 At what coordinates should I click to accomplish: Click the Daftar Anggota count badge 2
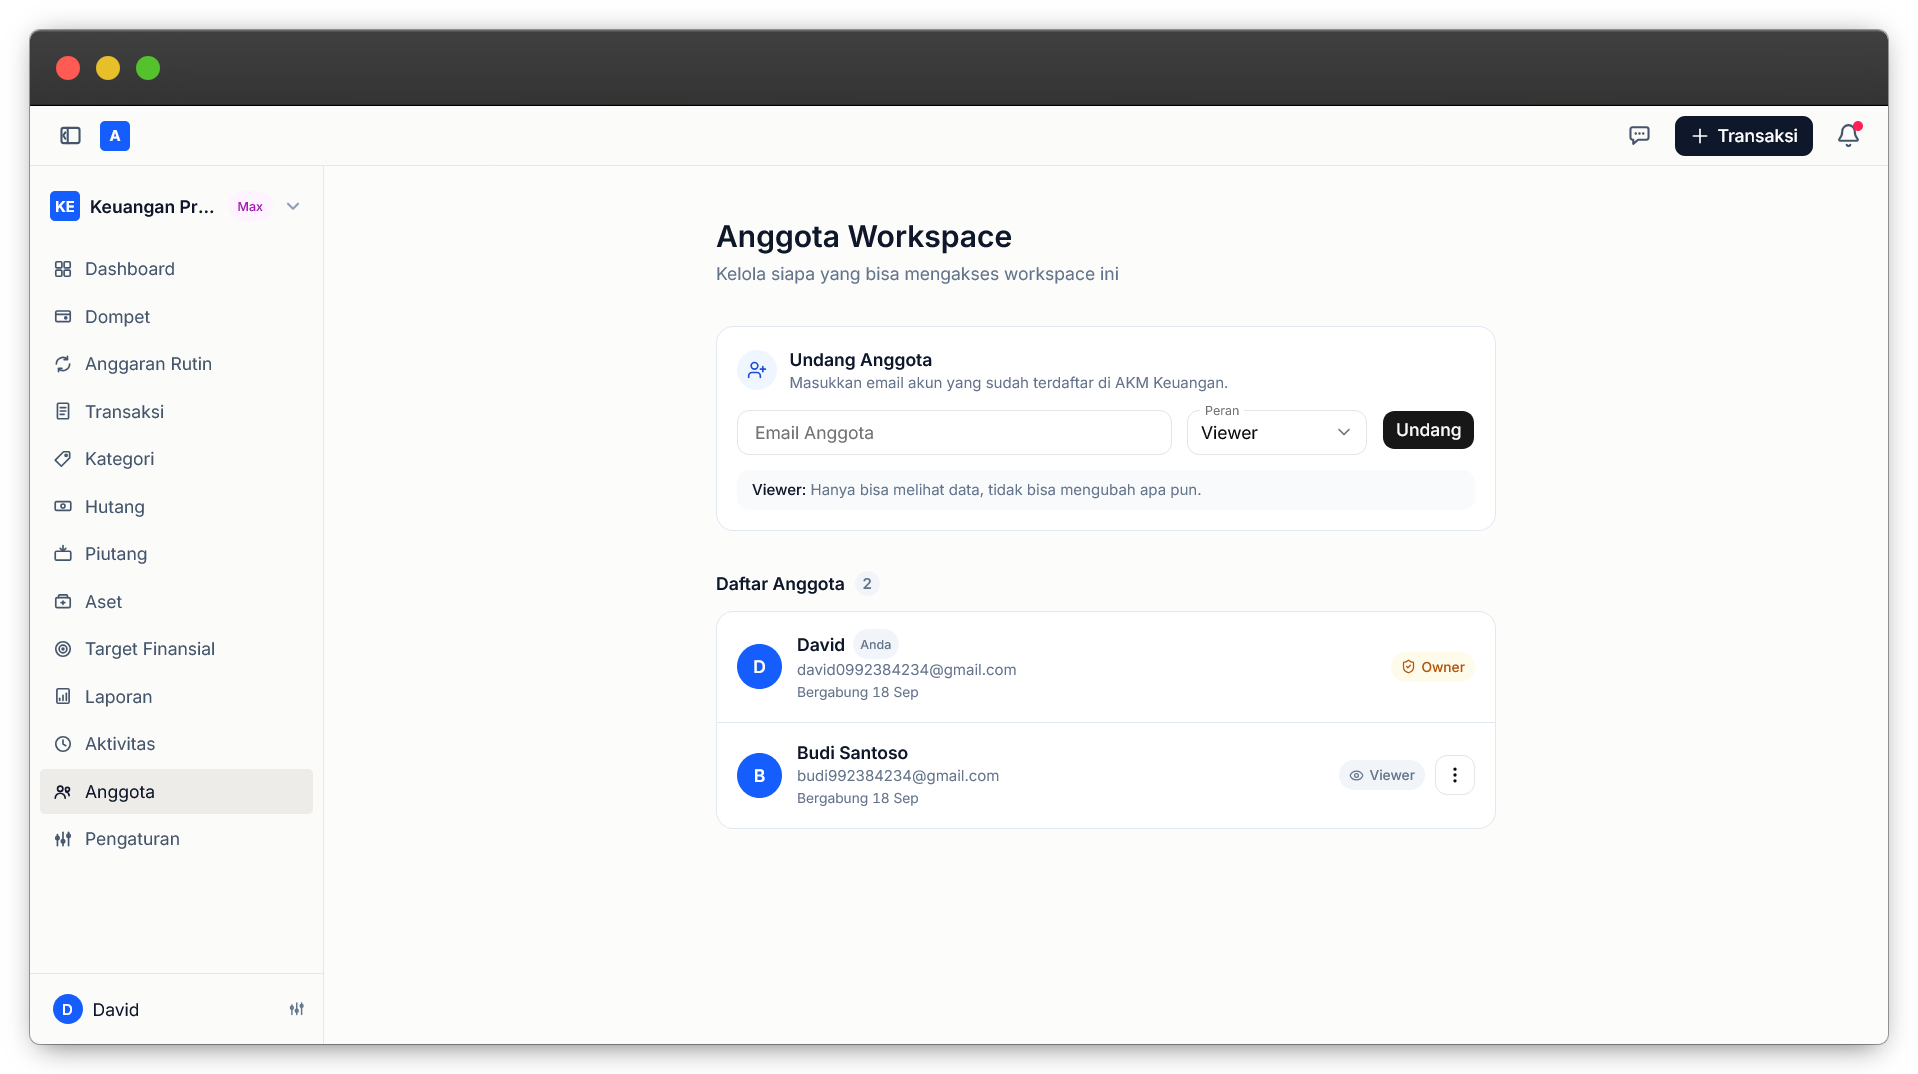click(x=867, y=584)
